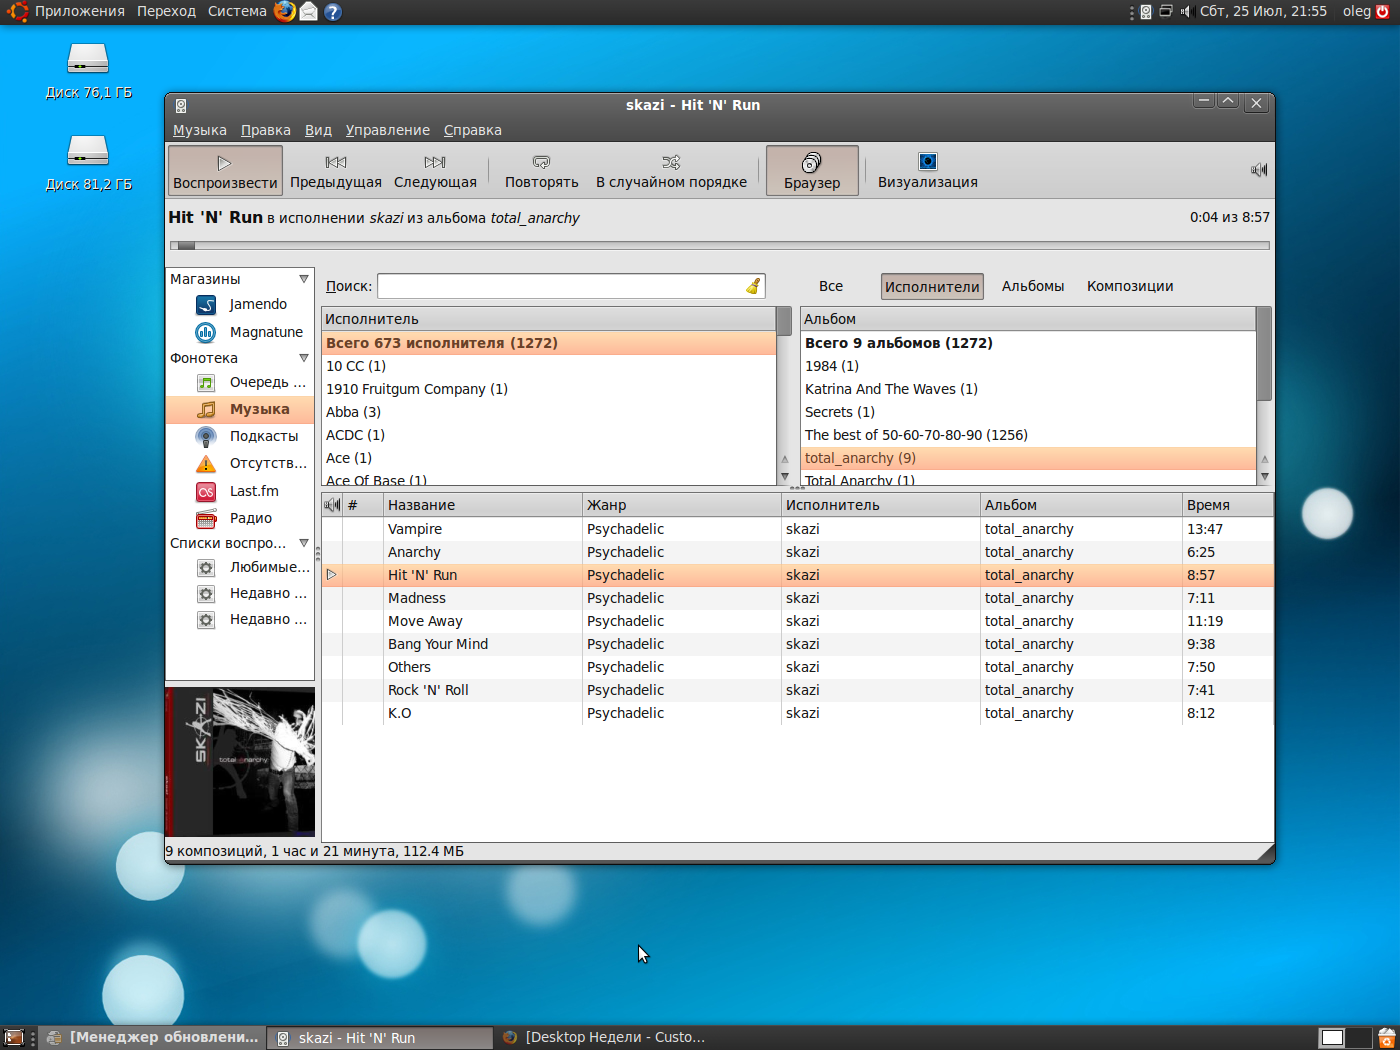Switch search filter to Композиции

point(1130,286)
